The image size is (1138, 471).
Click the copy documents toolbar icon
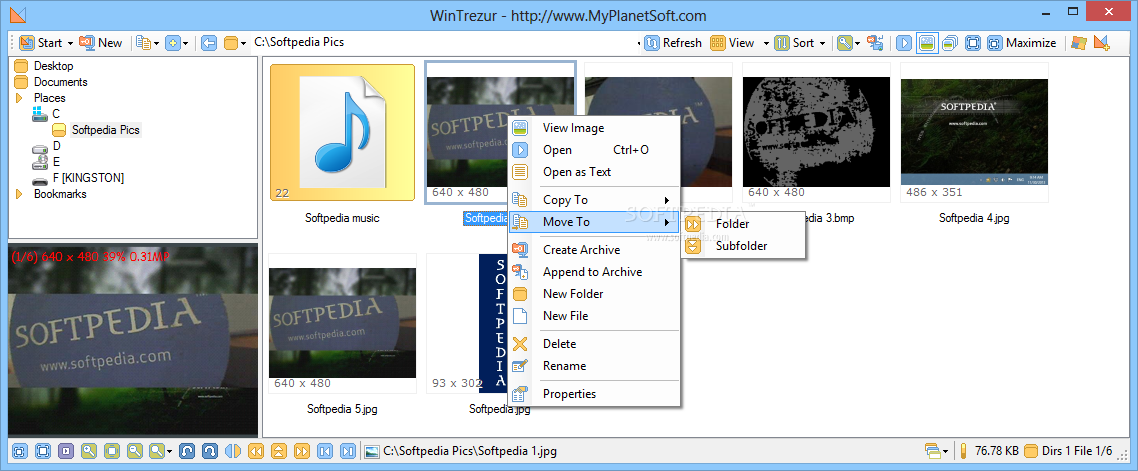point(144,43)
